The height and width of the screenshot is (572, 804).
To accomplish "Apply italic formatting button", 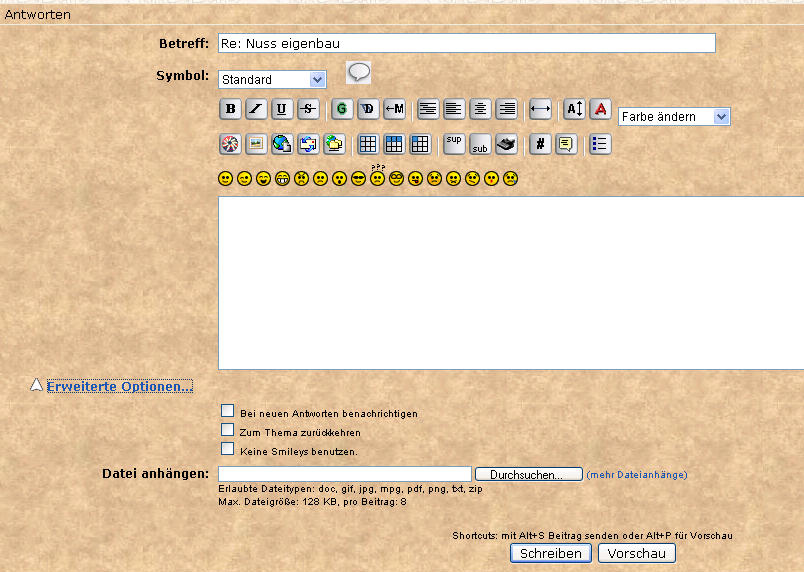I will 256,109.
